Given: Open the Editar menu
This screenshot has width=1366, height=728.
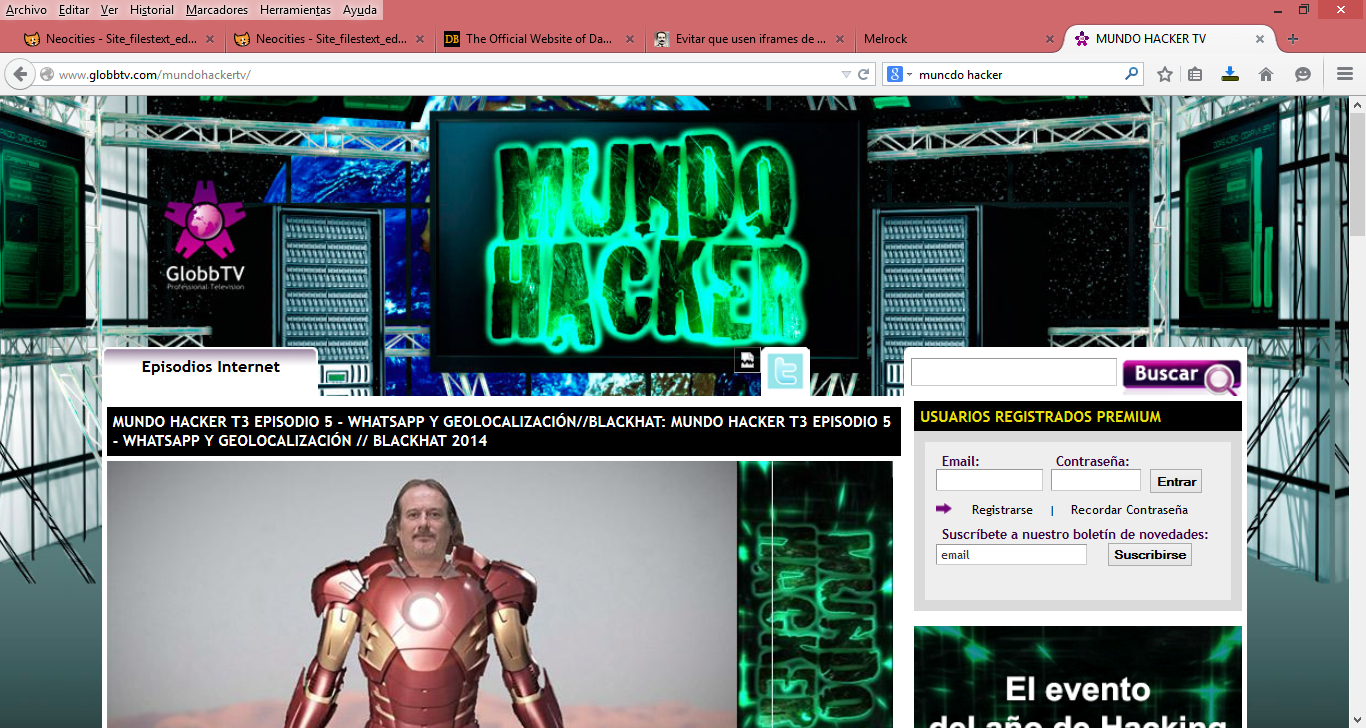Looking at the screenshot, I should tap(74, 10).
